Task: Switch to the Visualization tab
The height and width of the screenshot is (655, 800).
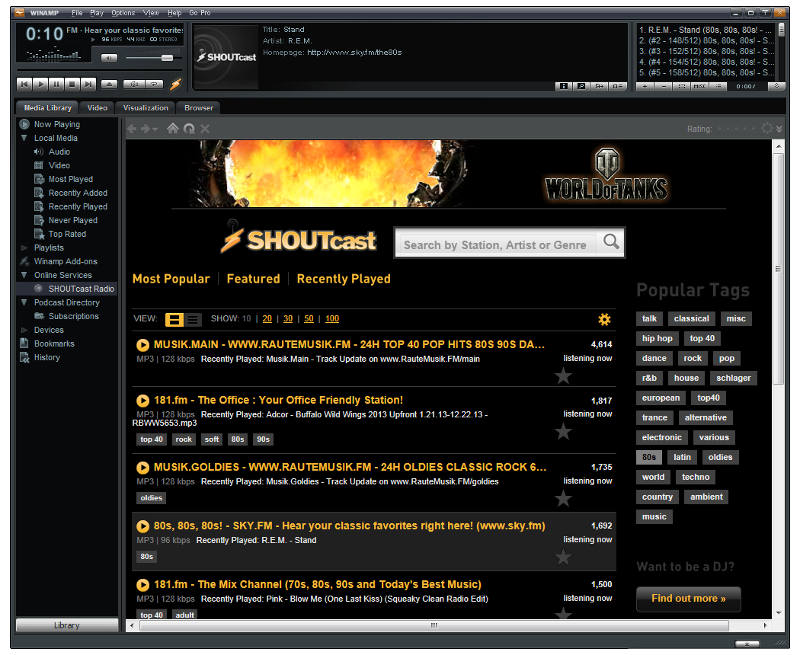Action: [145, 107]
